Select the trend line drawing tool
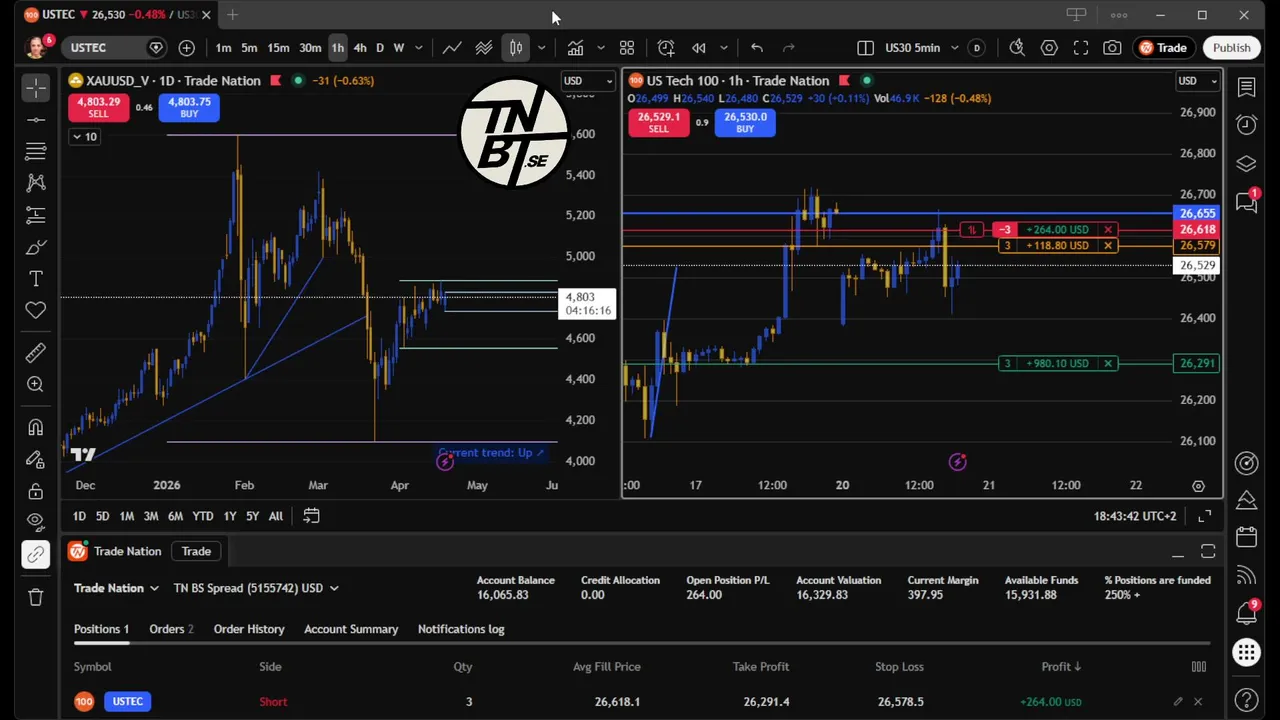The image size is (1280, 720). click(x=36, y=120)
